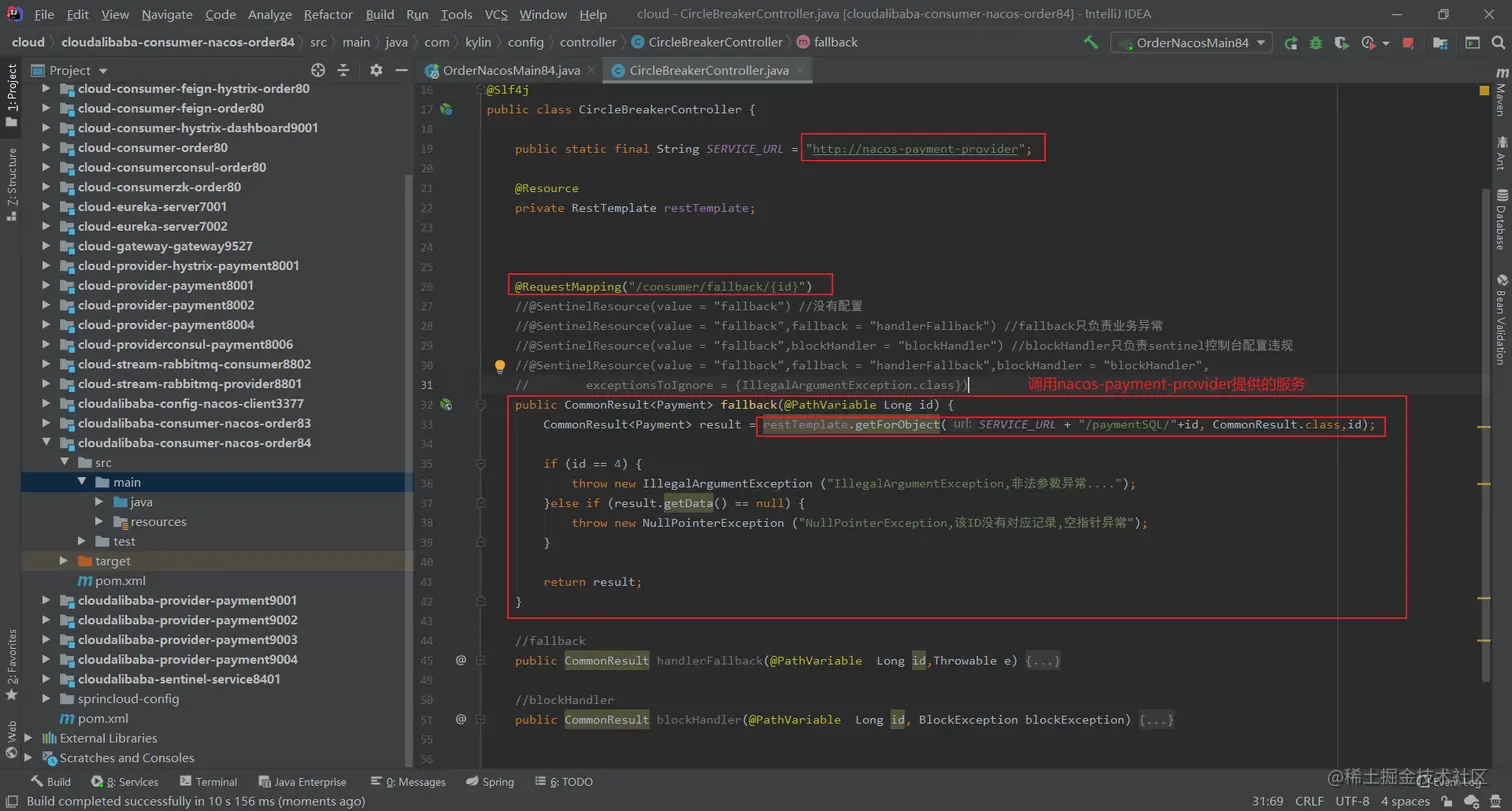This screenshot has height=811, width=1512.
Task: Click the UTF-8 encoding status widget
Action: pyautogui.click(x=1351, y=801)
